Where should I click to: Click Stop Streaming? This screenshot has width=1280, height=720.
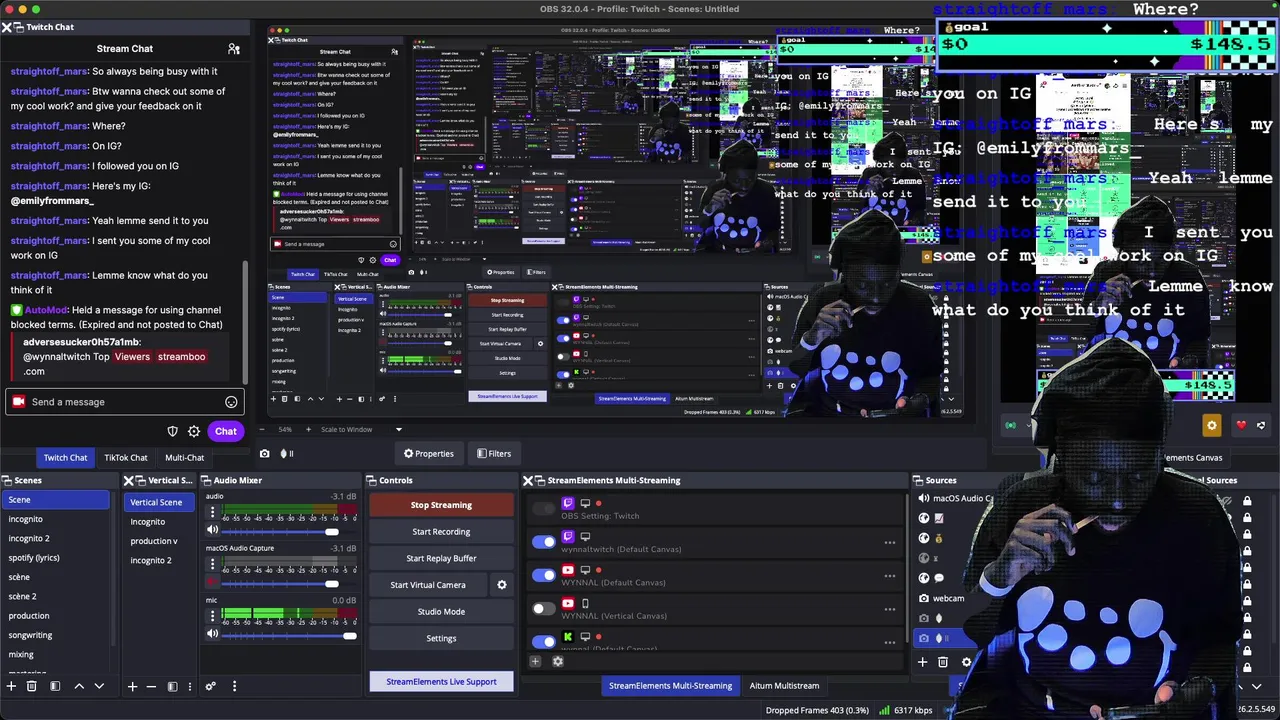pos(441,505)
